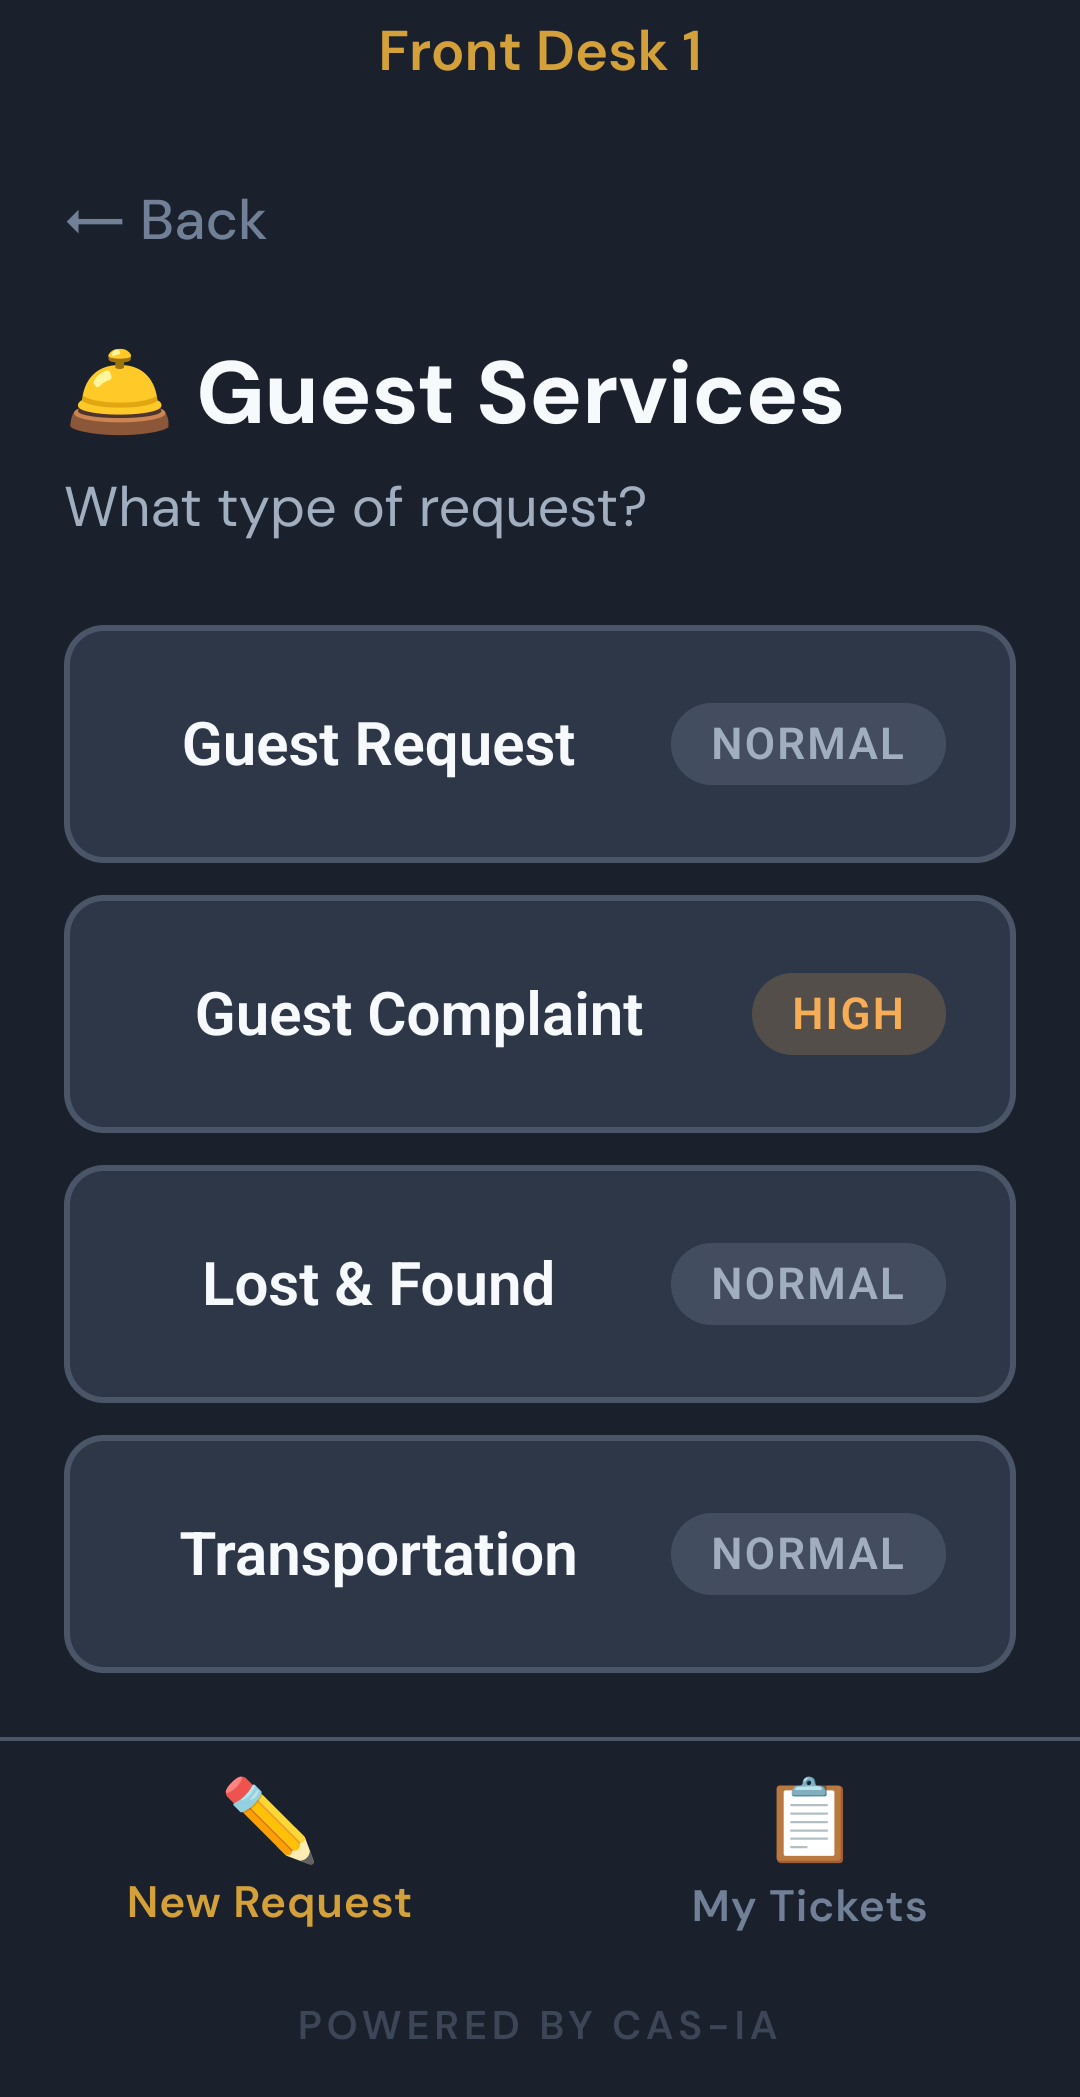1080x2097 pixels.
Task: Click the HIGH priority badge
Action: click(848, 1014)
